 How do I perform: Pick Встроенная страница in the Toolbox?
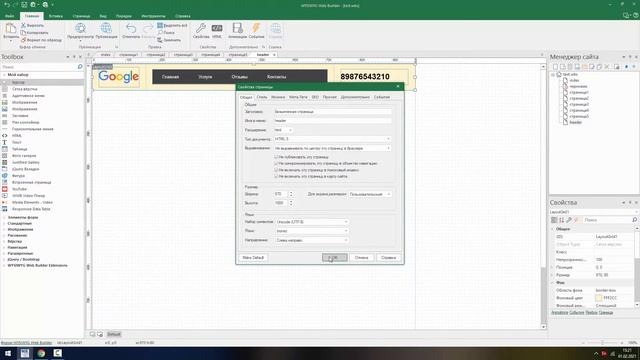coord(31,182)
